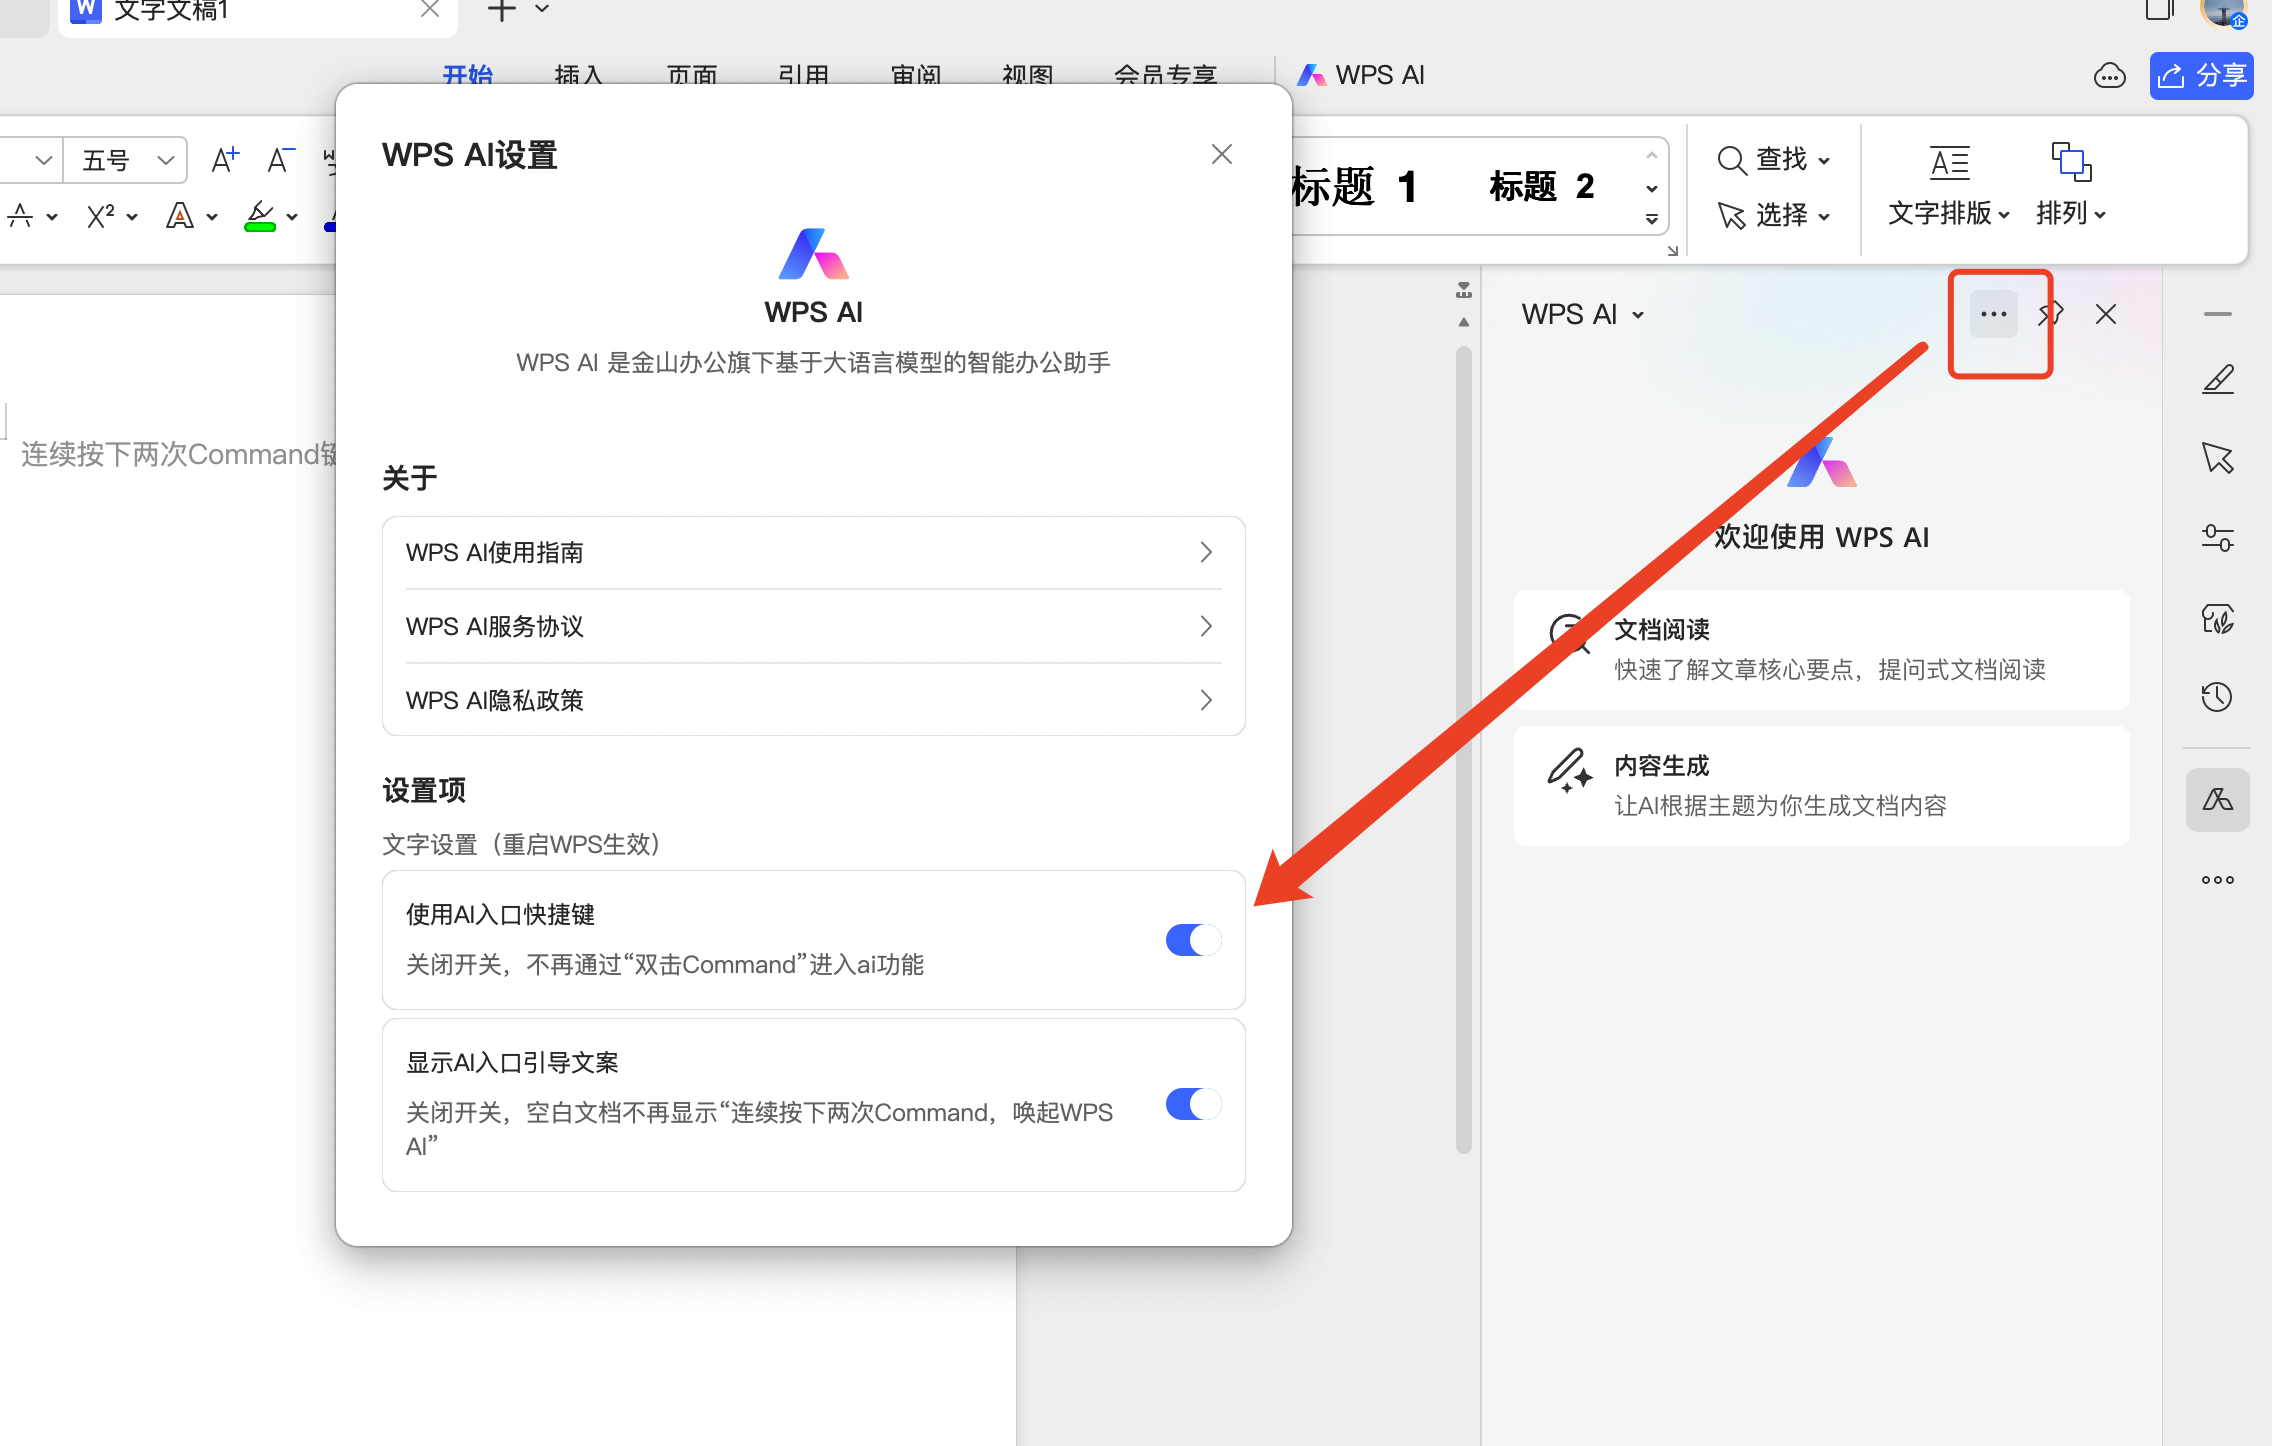
Task: Close the WPS AI side panel
Action: click(x=2106, y=314)
